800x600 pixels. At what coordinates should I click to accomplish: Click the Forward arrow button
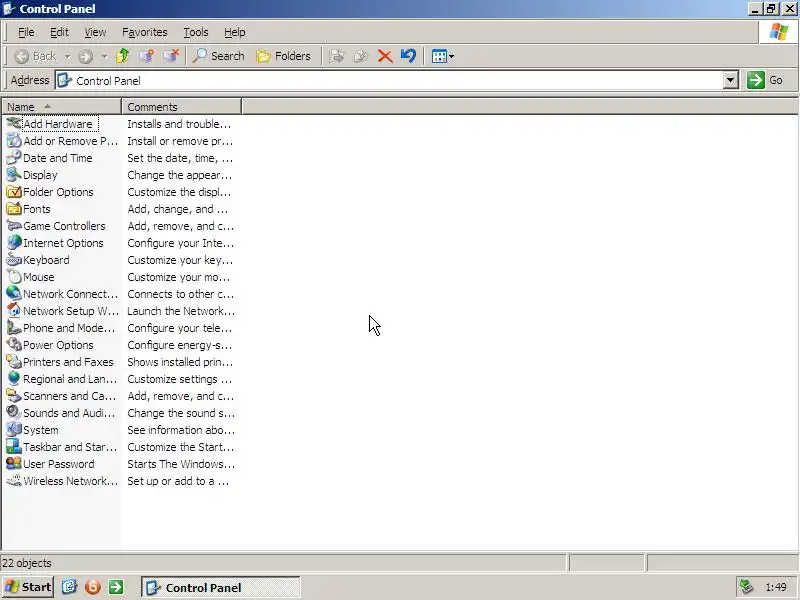tap(85, 56)
